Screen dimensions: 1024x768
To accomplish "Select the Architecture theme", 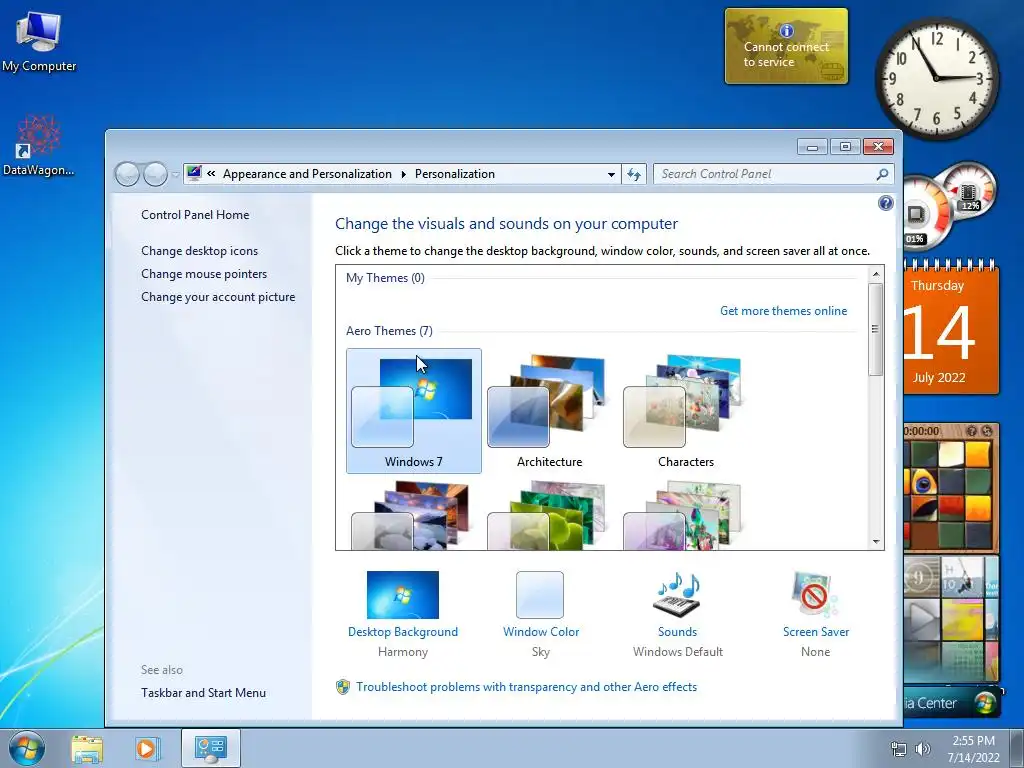I will (549, 411).
